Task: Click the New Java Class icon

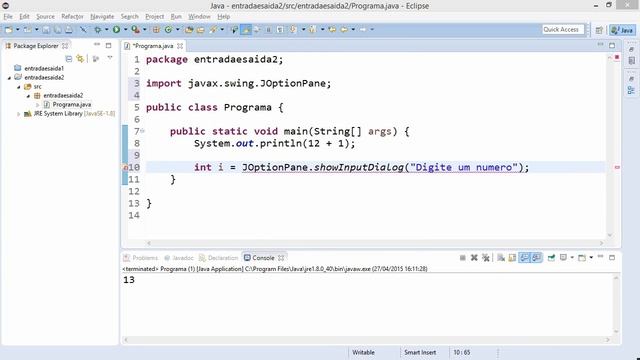Action: (168, 29)
